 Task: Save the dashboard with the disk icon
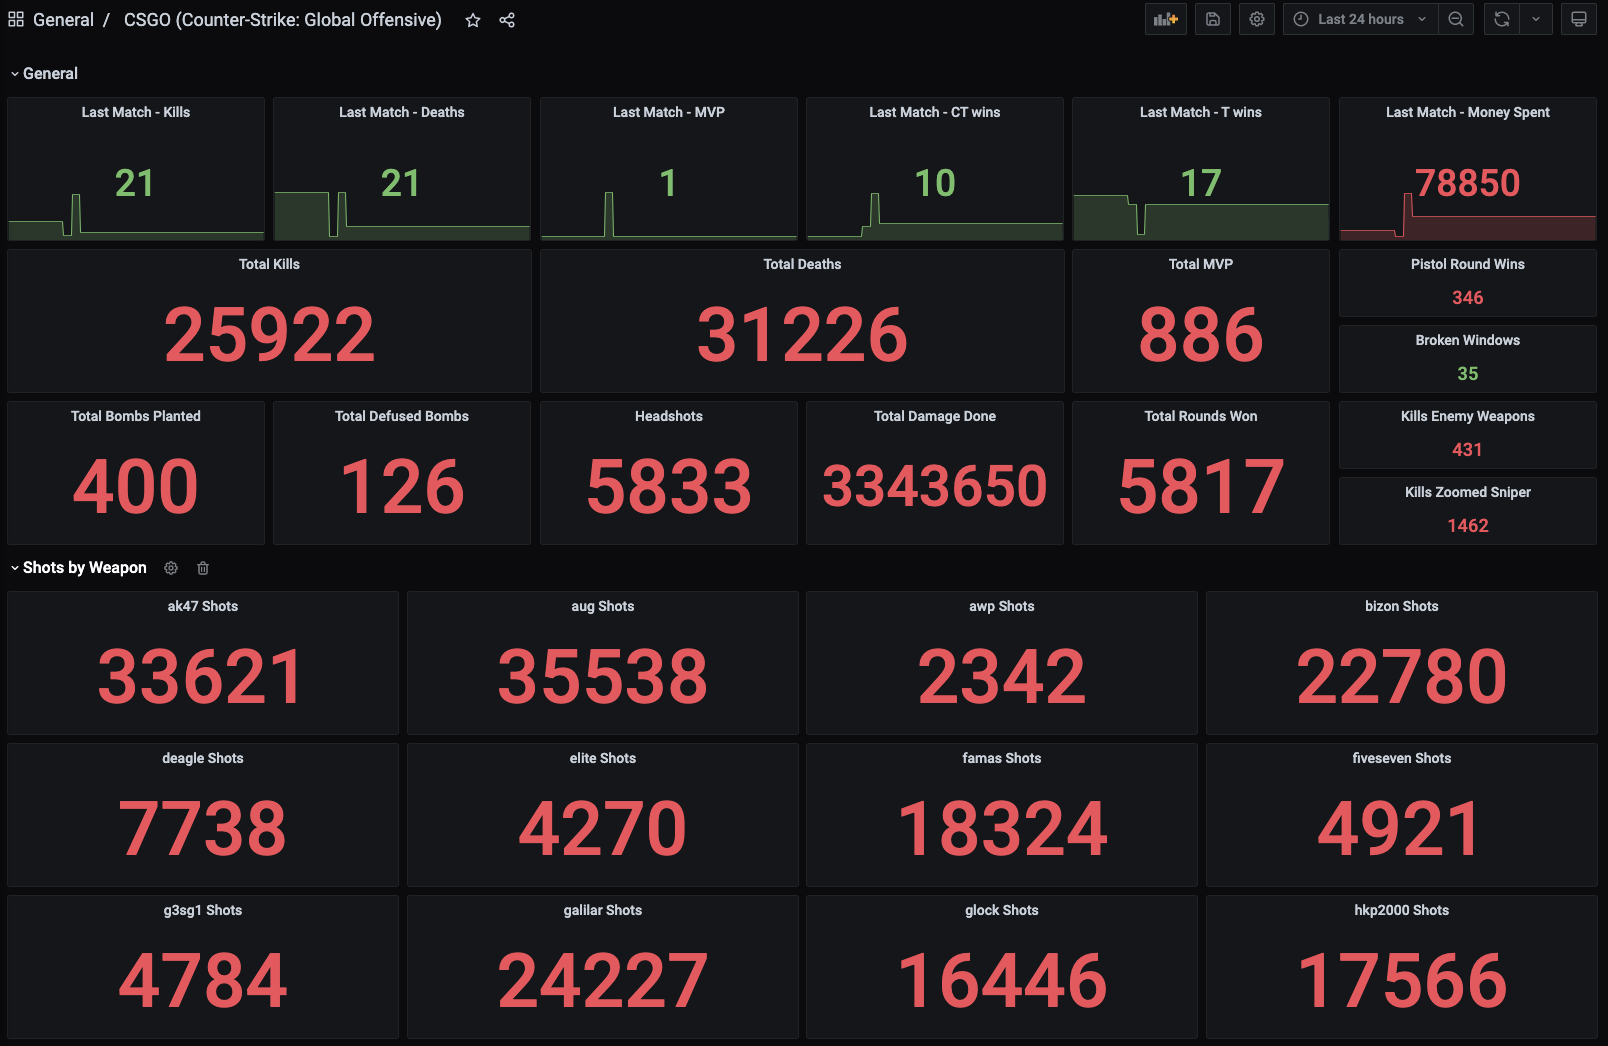pos(1213,19)
